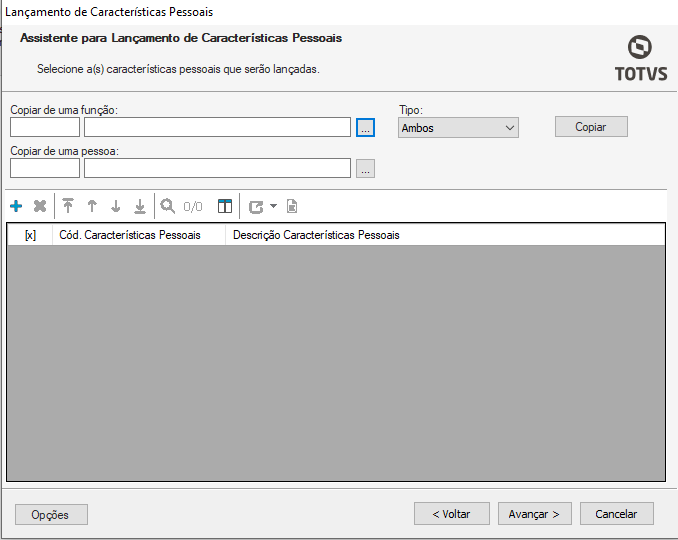Click the blue plus add record icon
The image size is (678, 540).
(16, 206)
